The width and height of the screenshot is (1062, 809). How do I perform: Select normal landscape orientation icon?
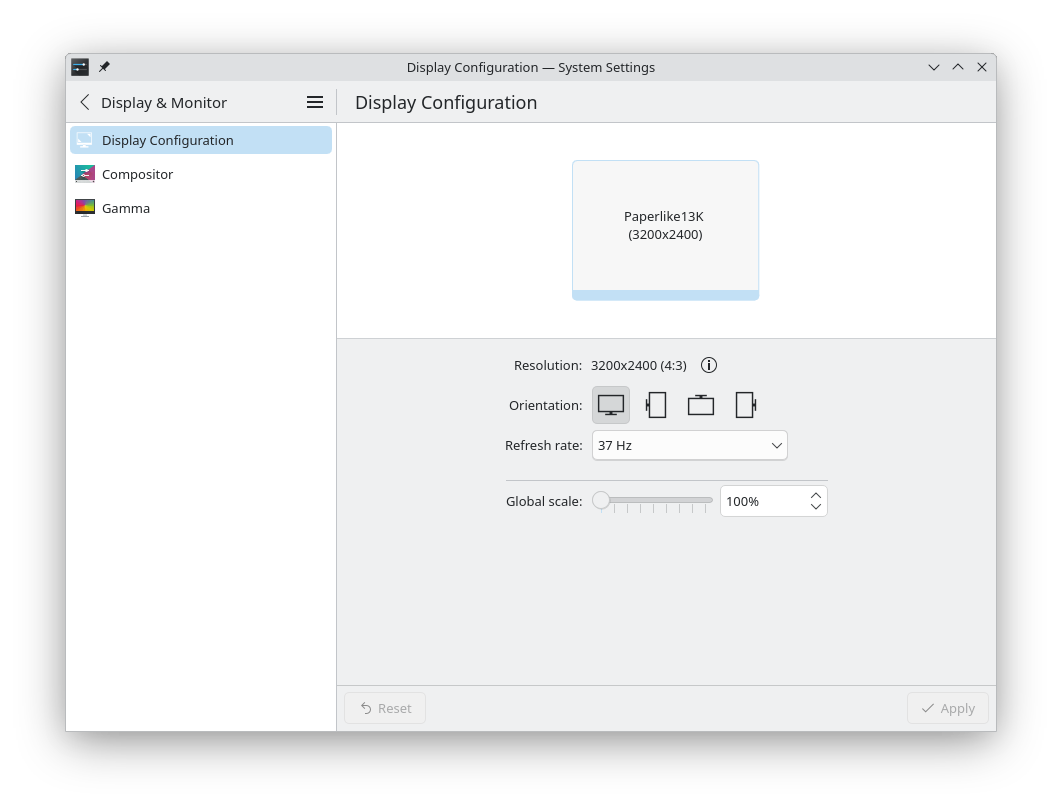point(610,405)
